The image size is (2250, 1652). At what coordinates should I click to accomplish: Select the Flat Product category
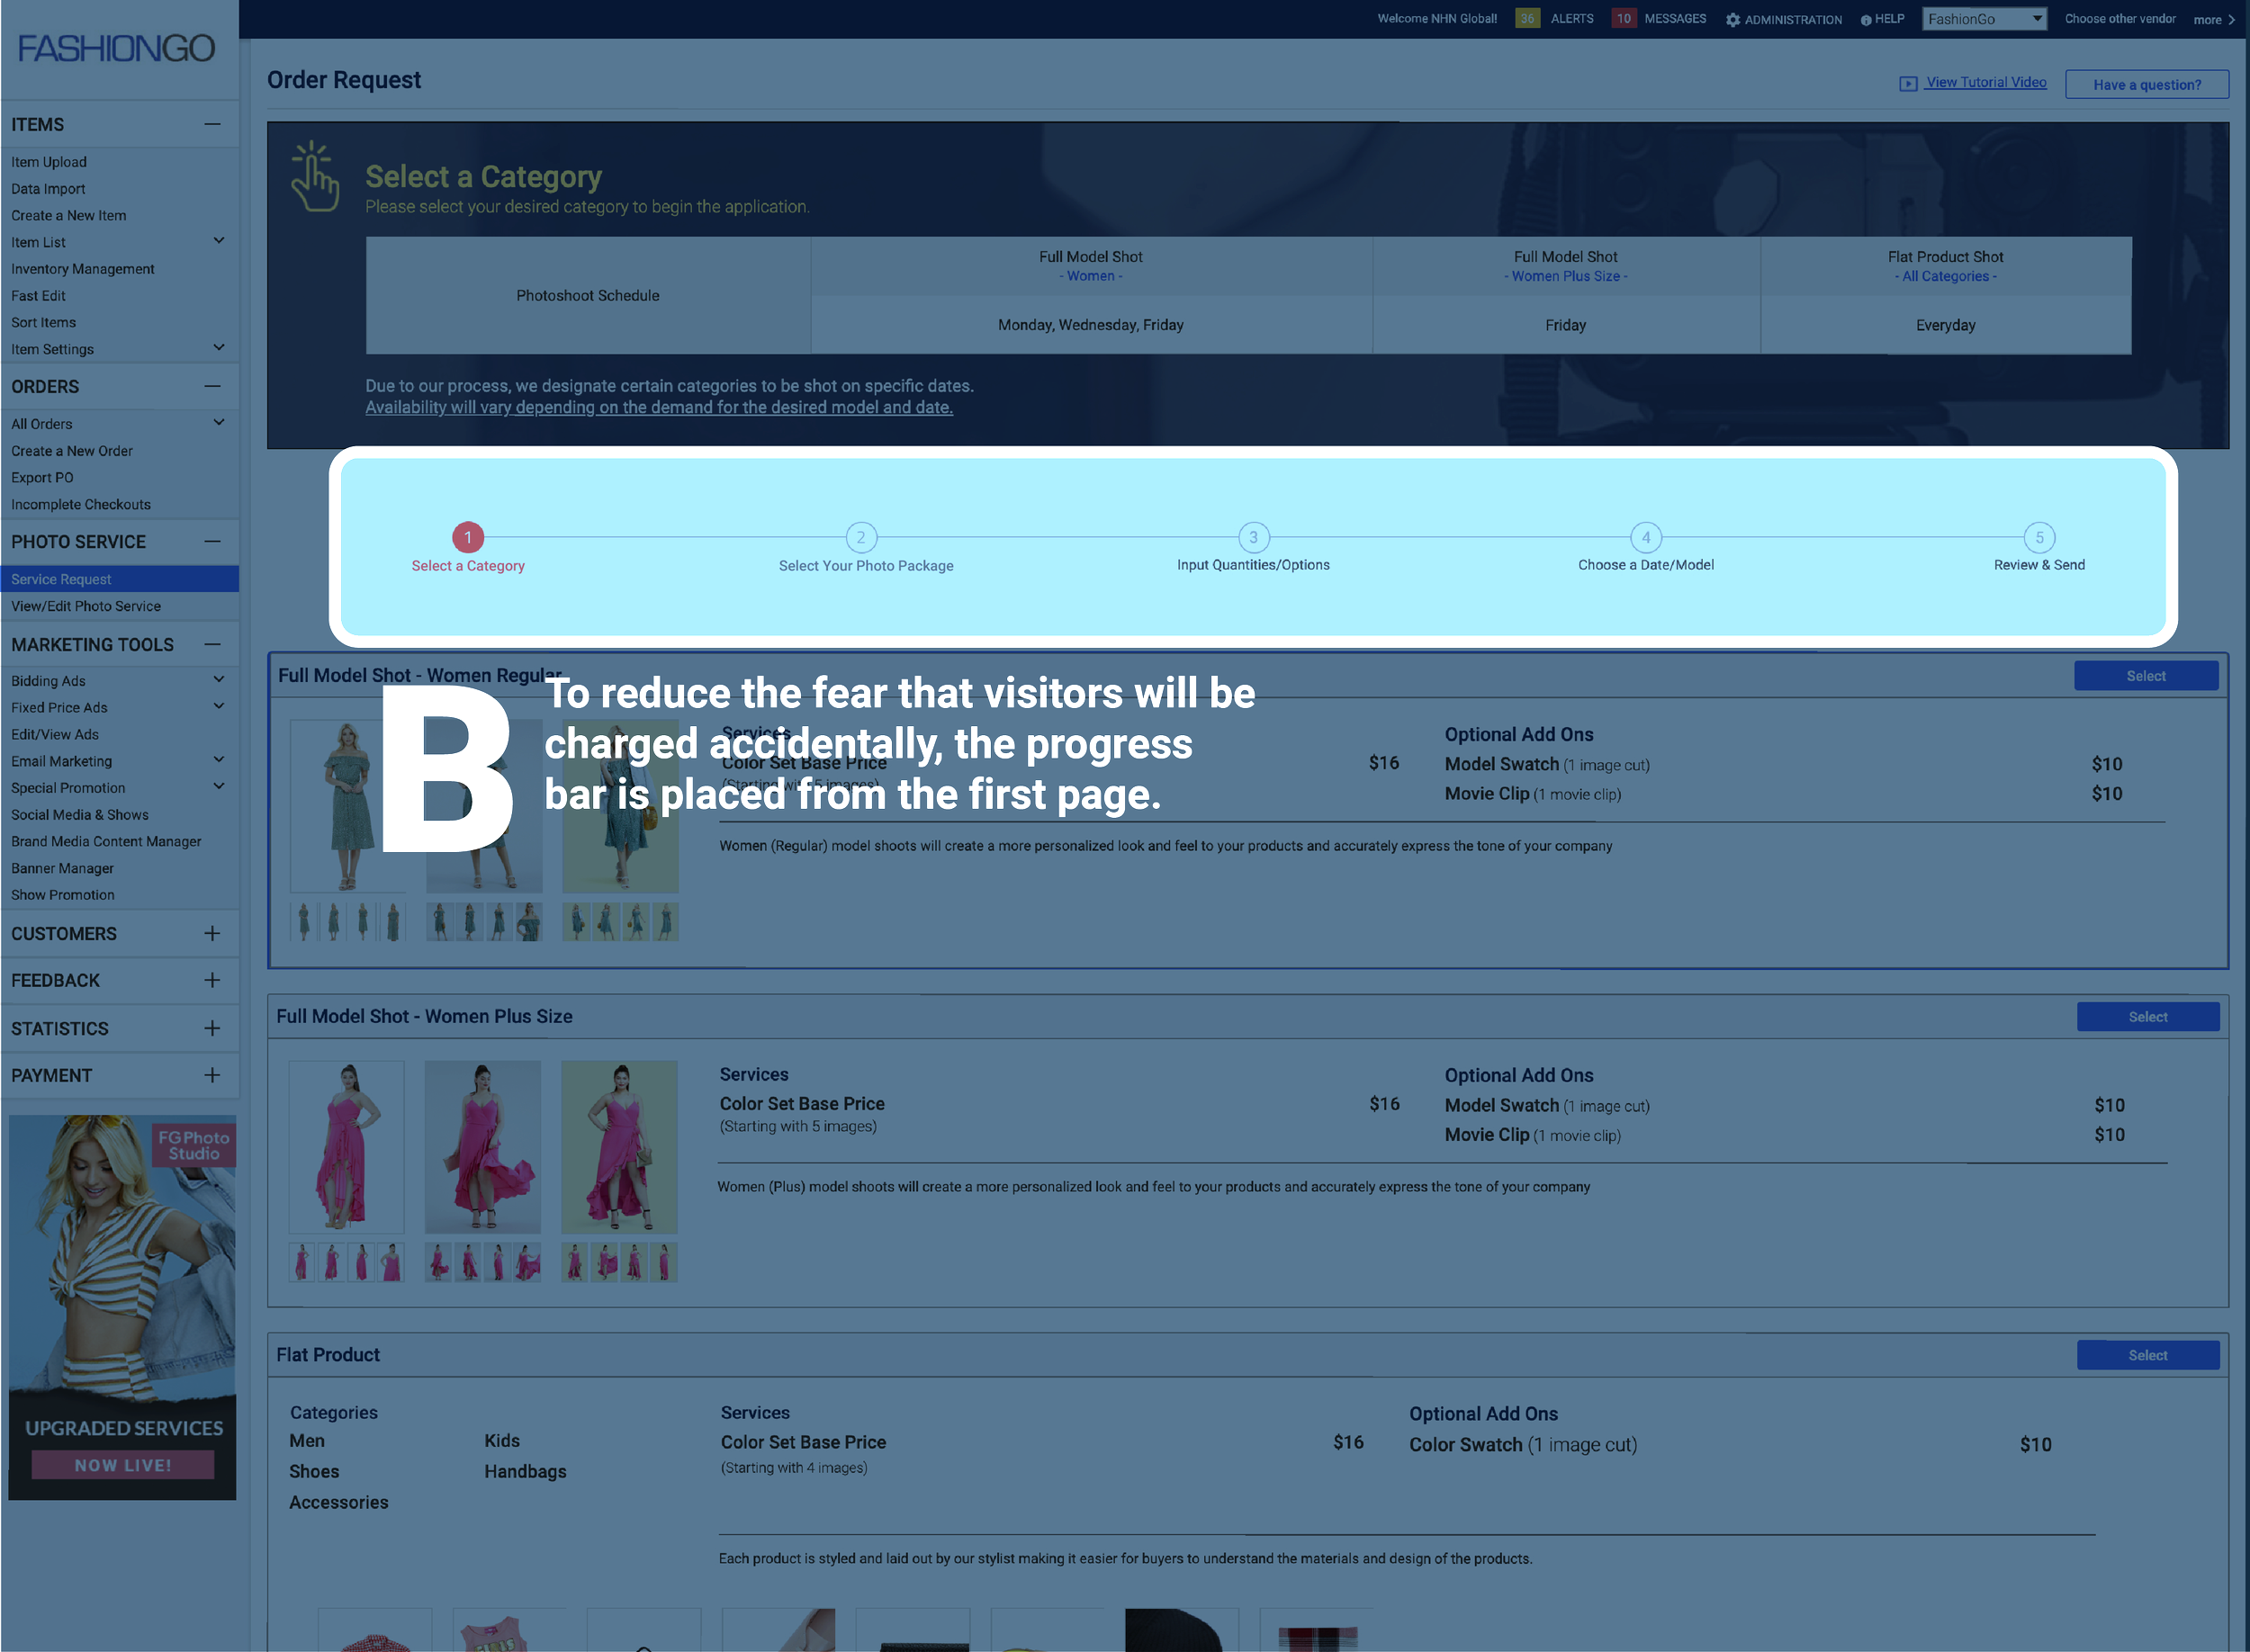tap(2147, 1355)
